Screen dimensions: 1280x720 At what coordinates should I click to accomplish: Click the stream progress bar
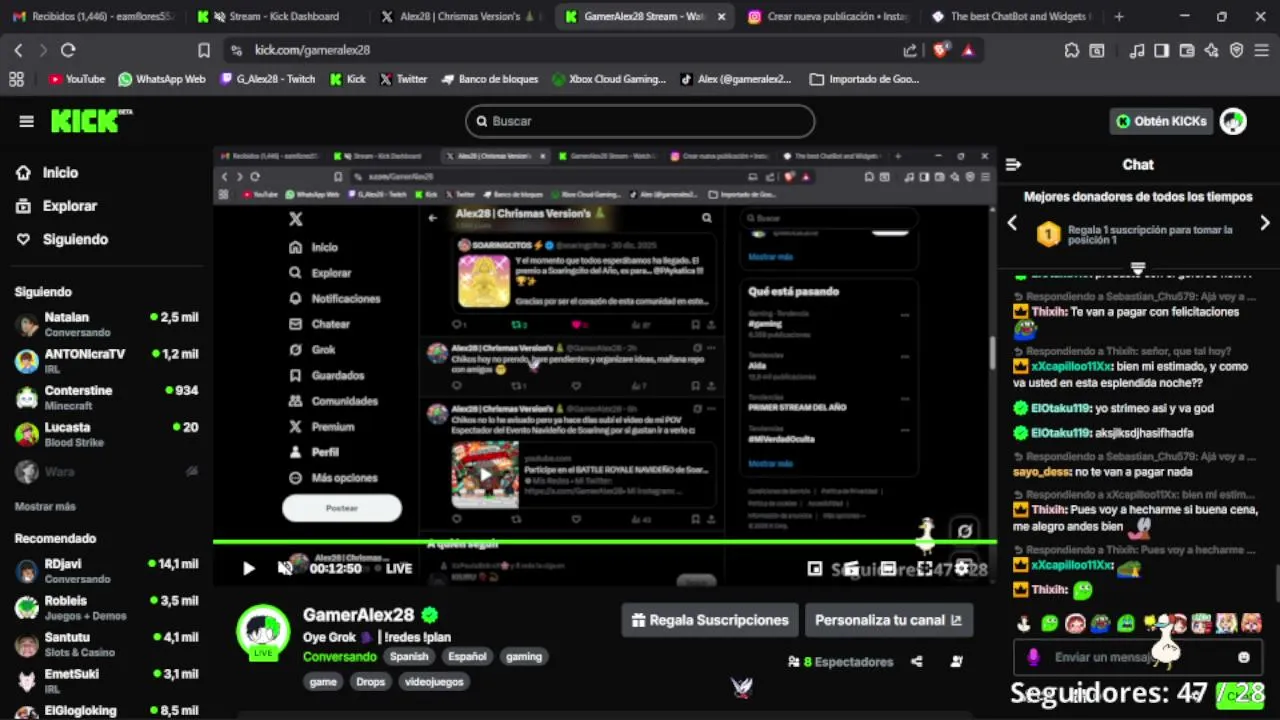[604, 543]
